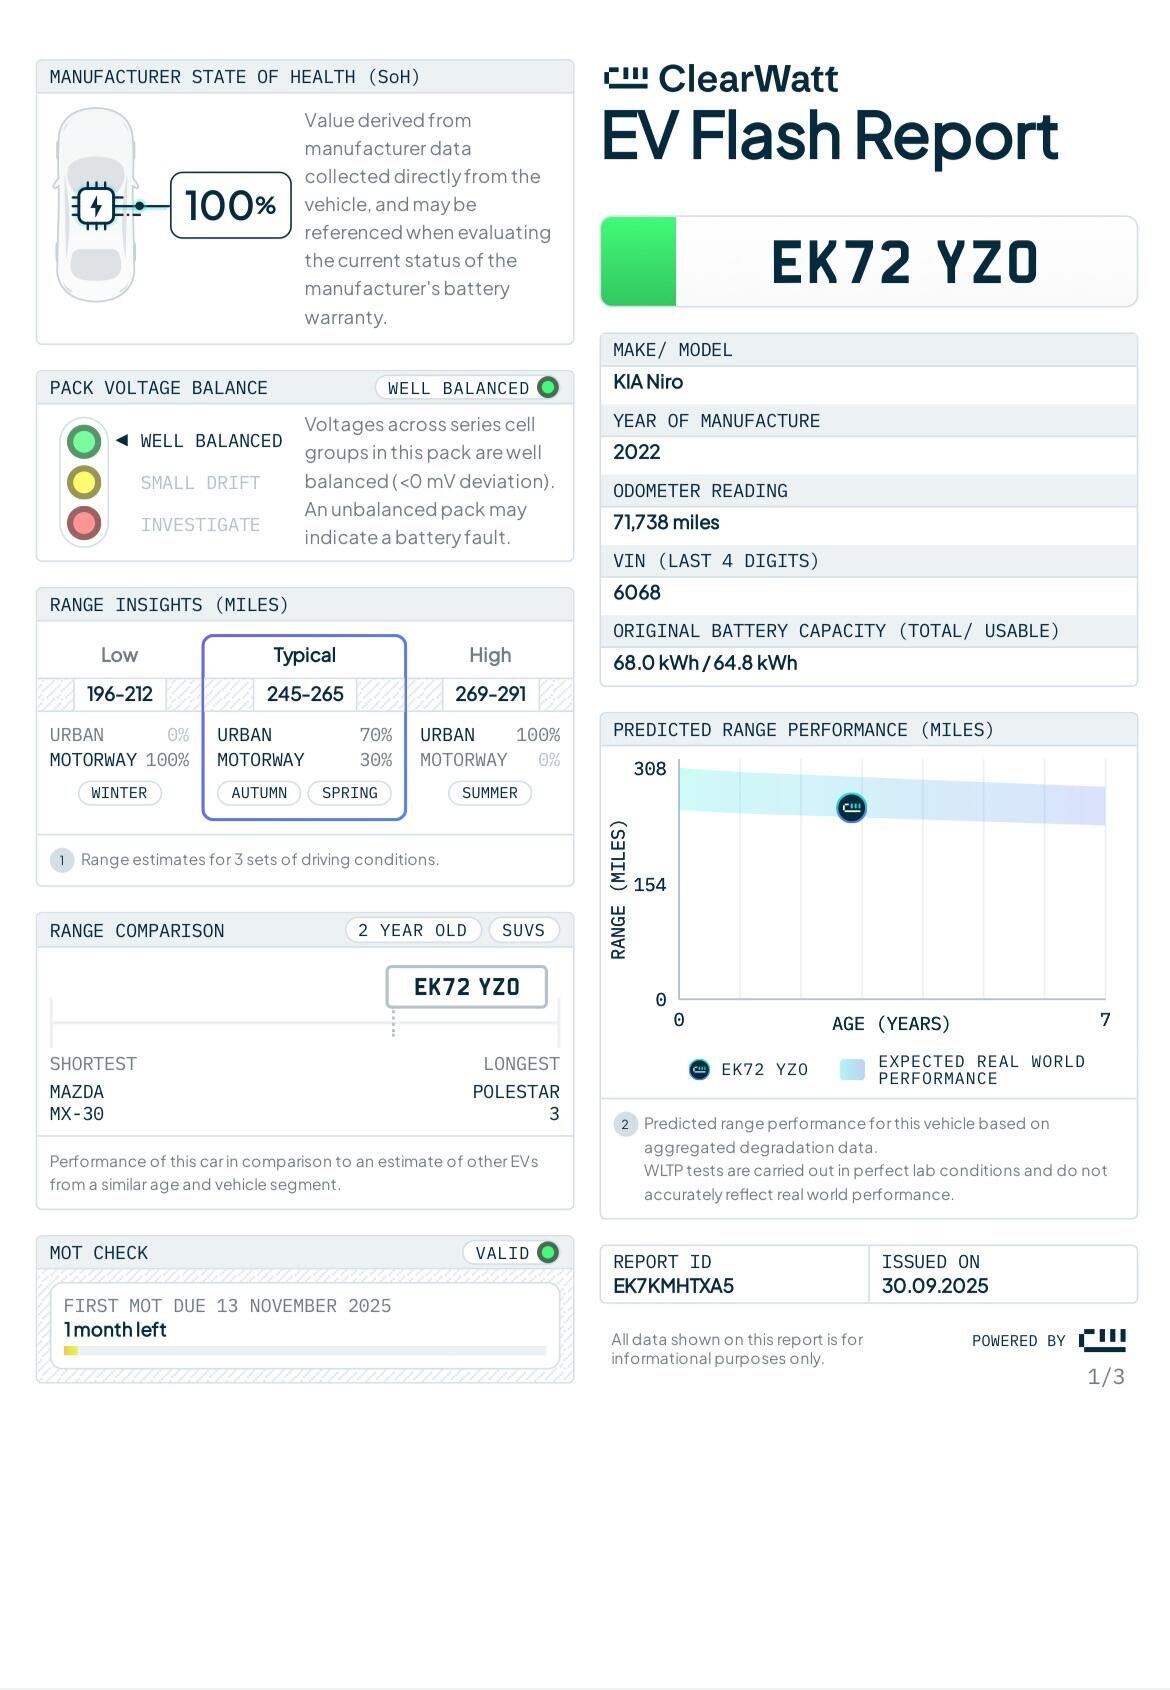Click the Powered By ClearWatt logo
This screenshot has width=1170, height=1690.
point(1103,1340)
